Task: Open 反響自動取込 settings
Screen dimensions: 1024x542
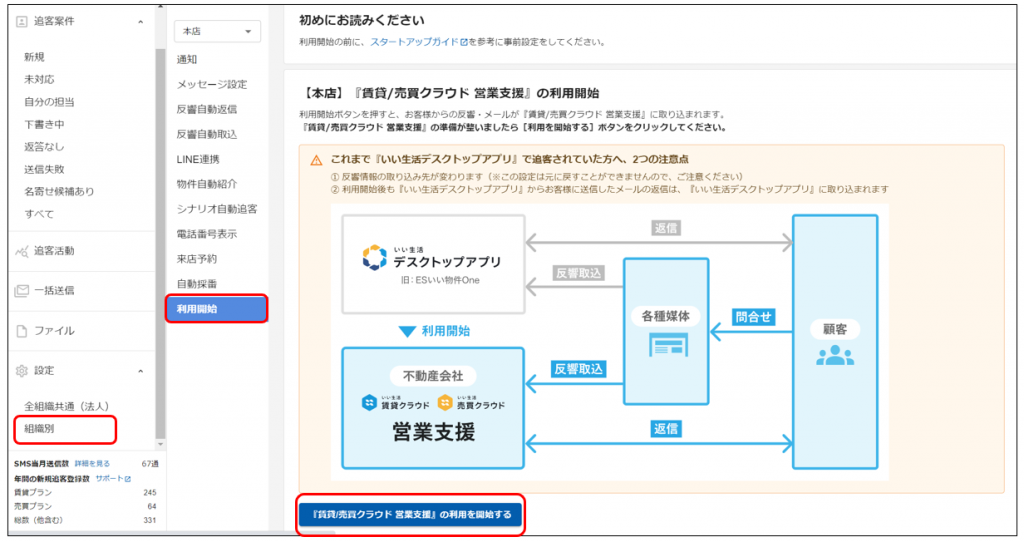Action: point(206,134)
